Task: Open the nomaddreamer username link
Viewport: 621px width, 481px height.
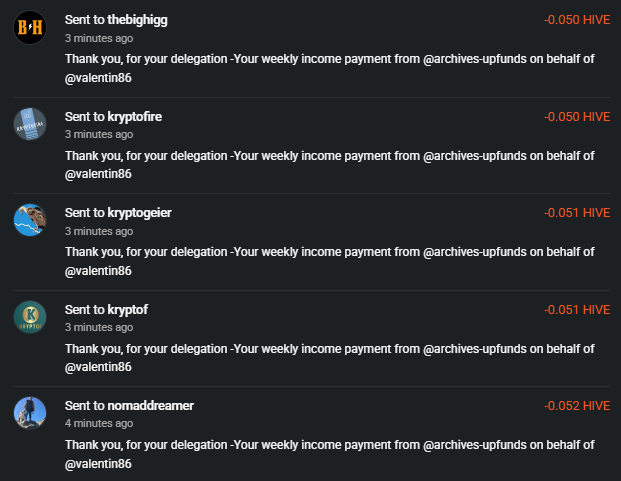Action: coord(150,406)
